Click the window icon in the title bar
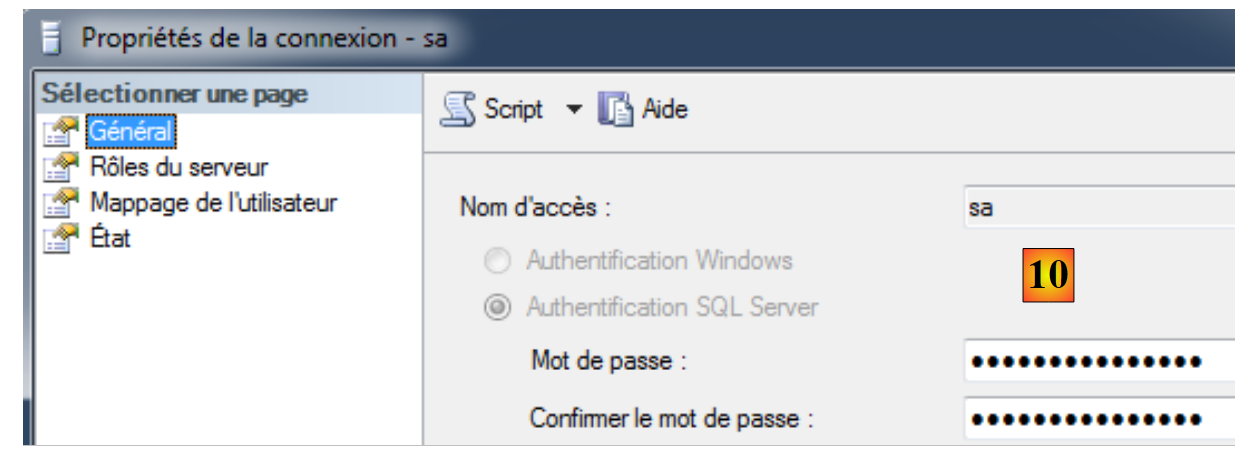1260x473 pixels. [x=52, y=39]
